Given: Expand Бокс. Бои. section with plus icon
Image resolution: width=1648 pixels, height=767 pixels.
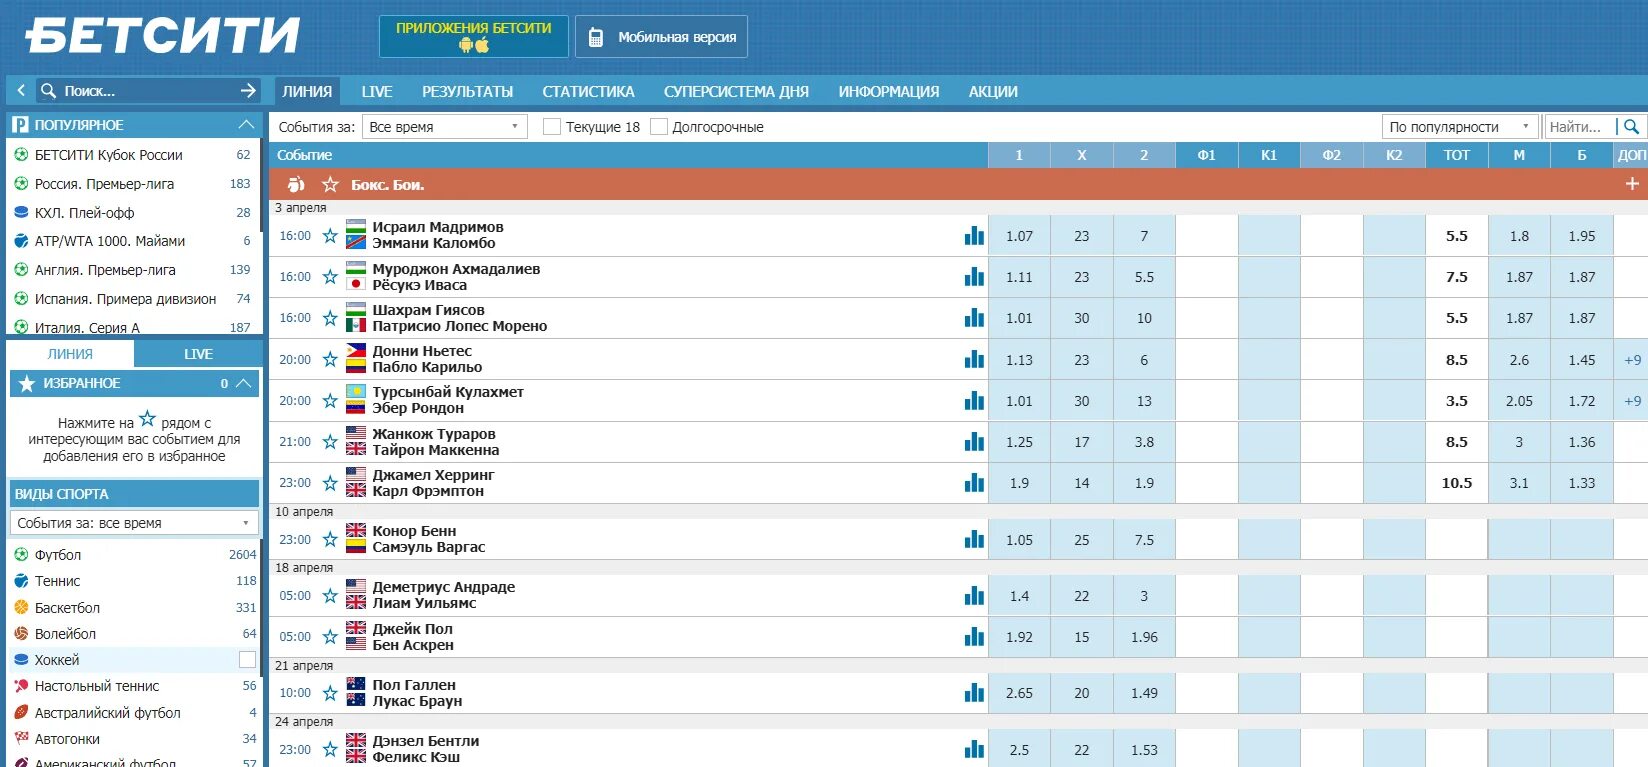Looking at the screenshot, I should 1632,184.
